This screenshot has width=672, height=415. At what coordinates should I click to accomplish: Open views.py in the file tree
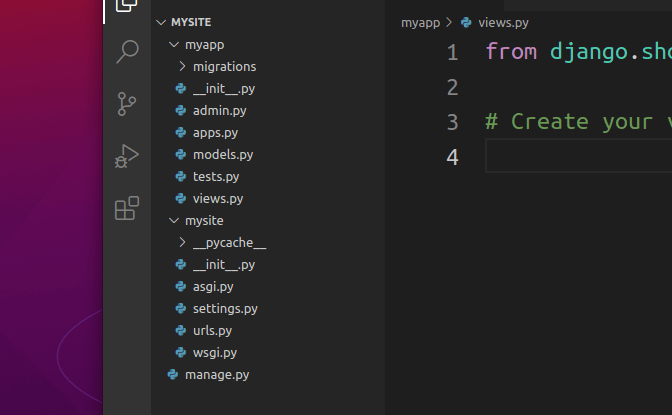click(218, 198)
